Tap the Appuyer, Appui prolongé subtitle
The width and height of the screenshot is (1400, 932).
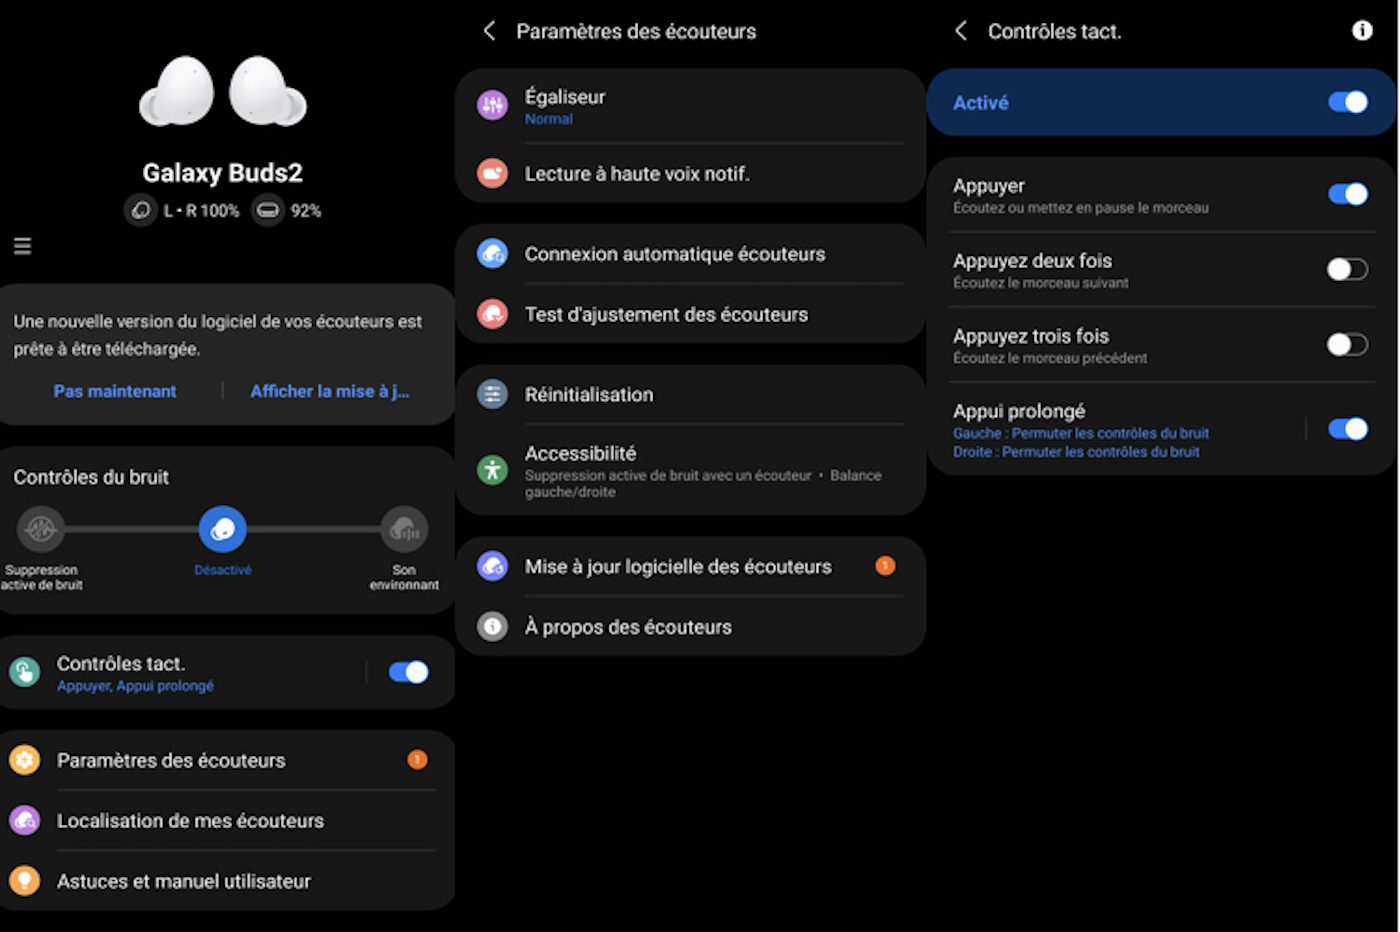[x=135, y=686]
